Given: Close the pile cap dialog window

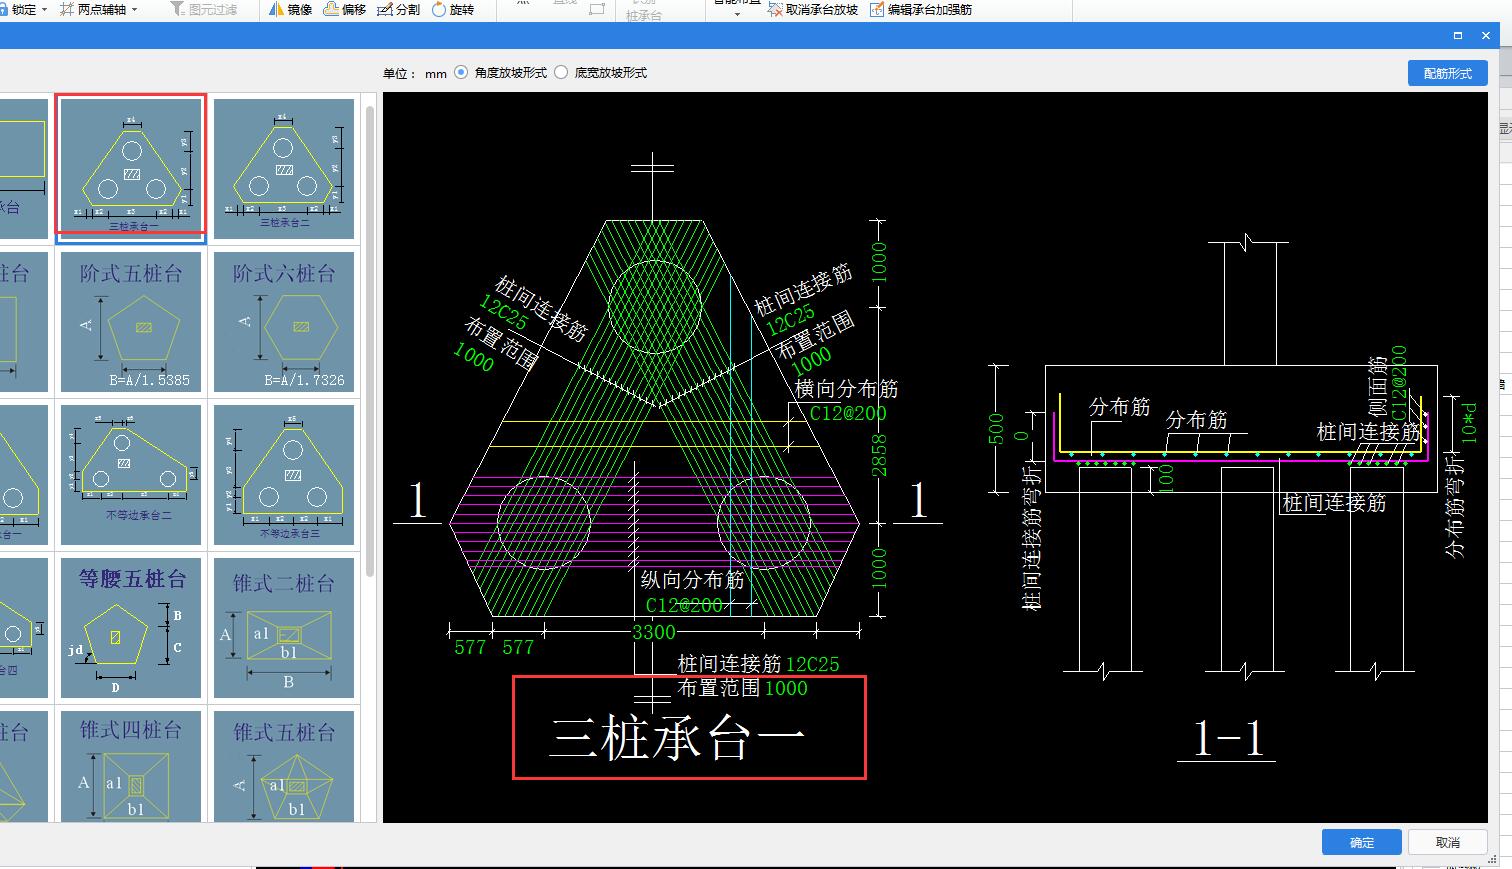Looking at the screenshot, I should pos(1486,35).
